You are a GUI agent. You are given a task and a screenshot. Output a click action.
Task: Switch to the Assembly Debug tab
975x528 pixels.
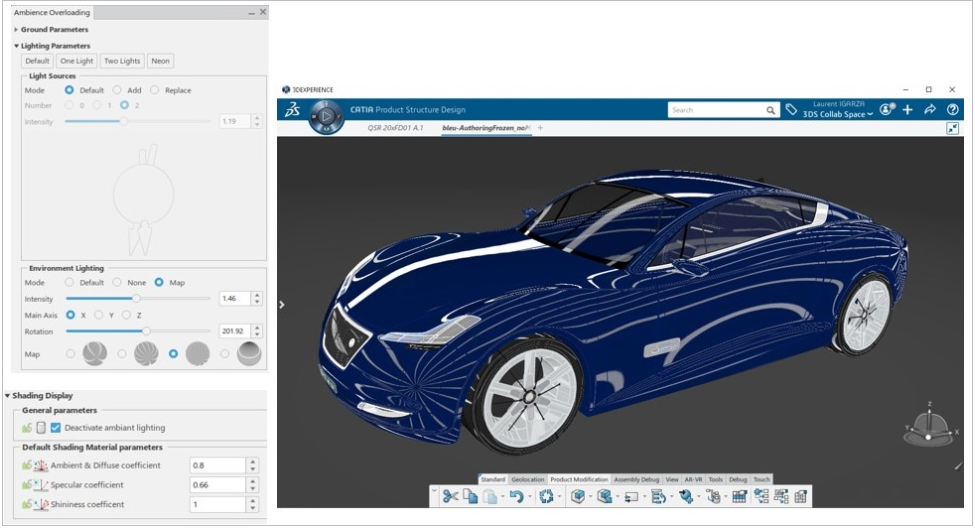pos(637,480)
